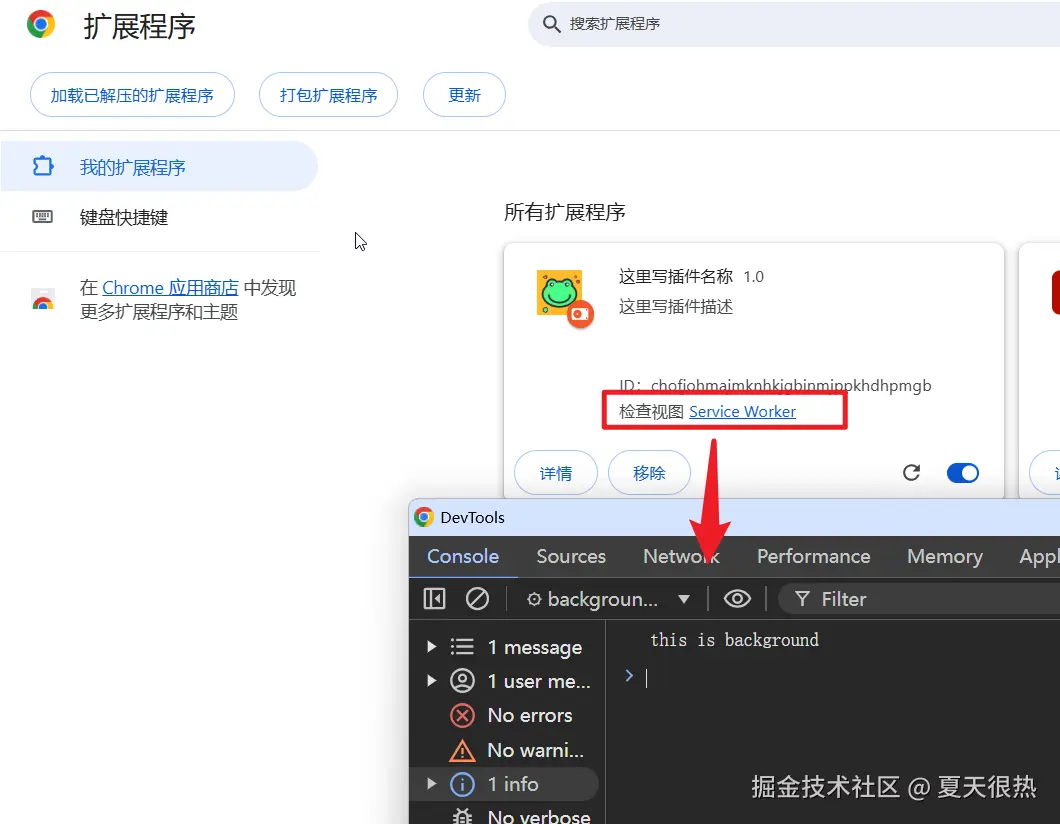Click the keyboard icon beside 键盘快捷键
The image size is (1060, 824).
tap(43, 217)
